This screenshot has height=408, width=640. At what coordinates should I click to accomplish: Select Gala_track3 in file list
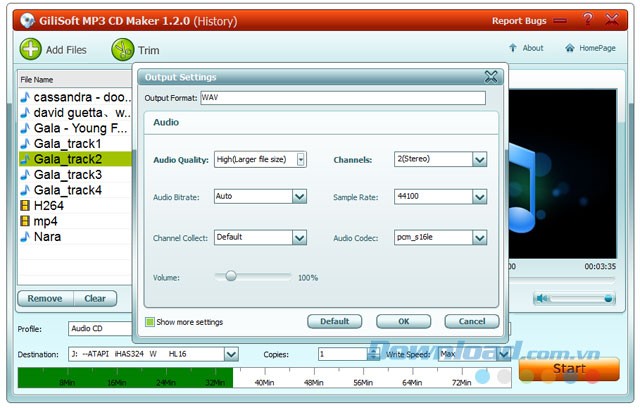(67, 175)
